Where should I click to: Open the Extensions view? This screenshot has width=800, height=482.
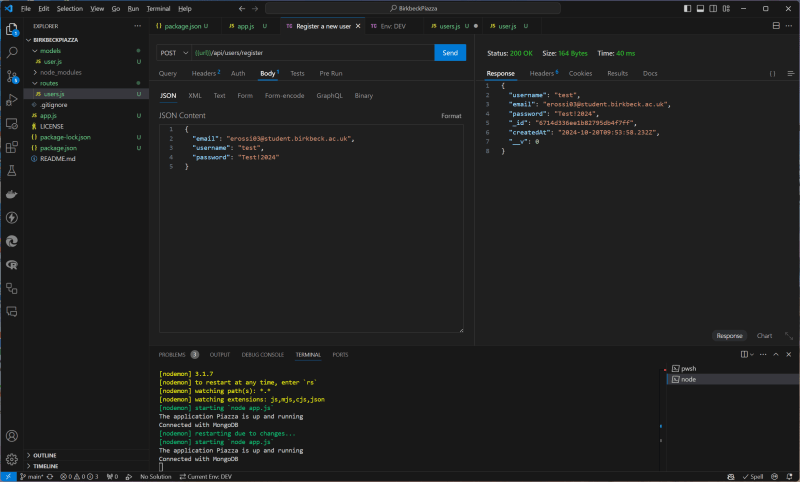11,147
